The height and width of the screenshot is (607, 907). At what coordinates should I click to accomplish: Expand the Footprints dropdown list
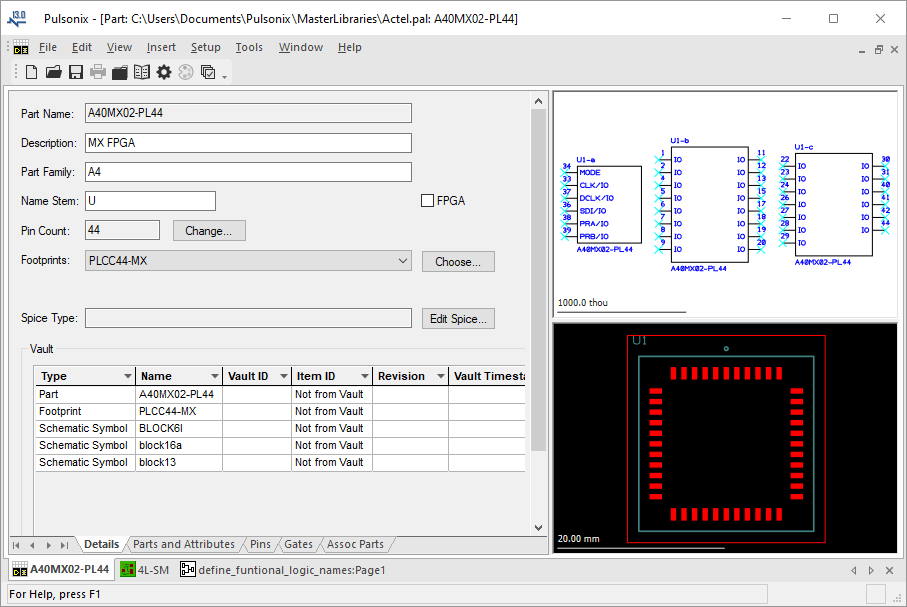coord(402,261)
